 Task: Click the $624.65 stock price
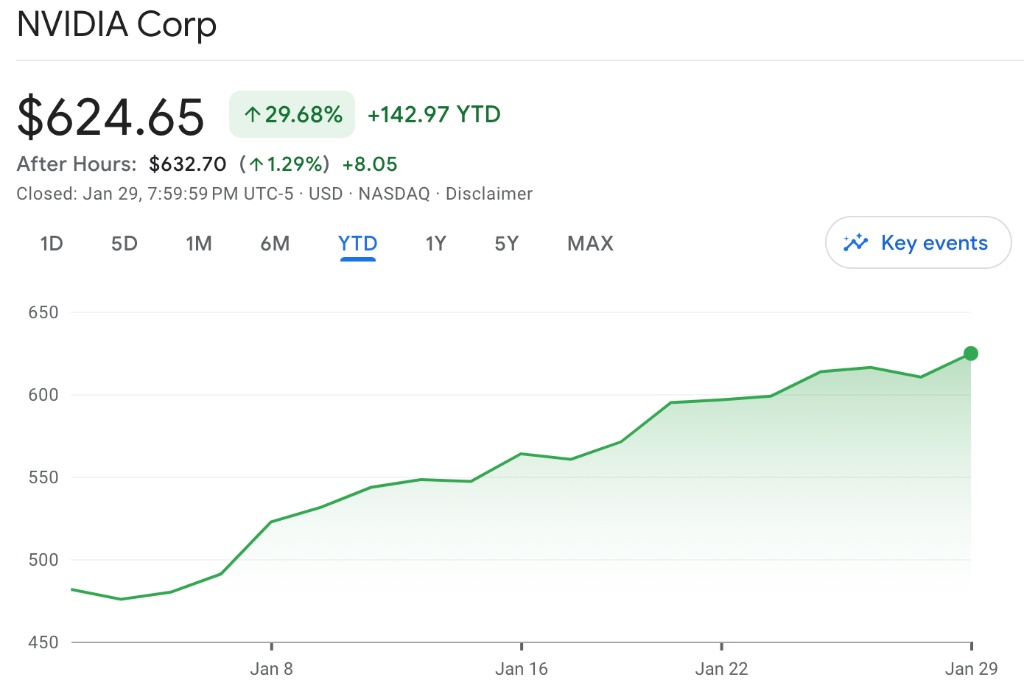point(111,117)
